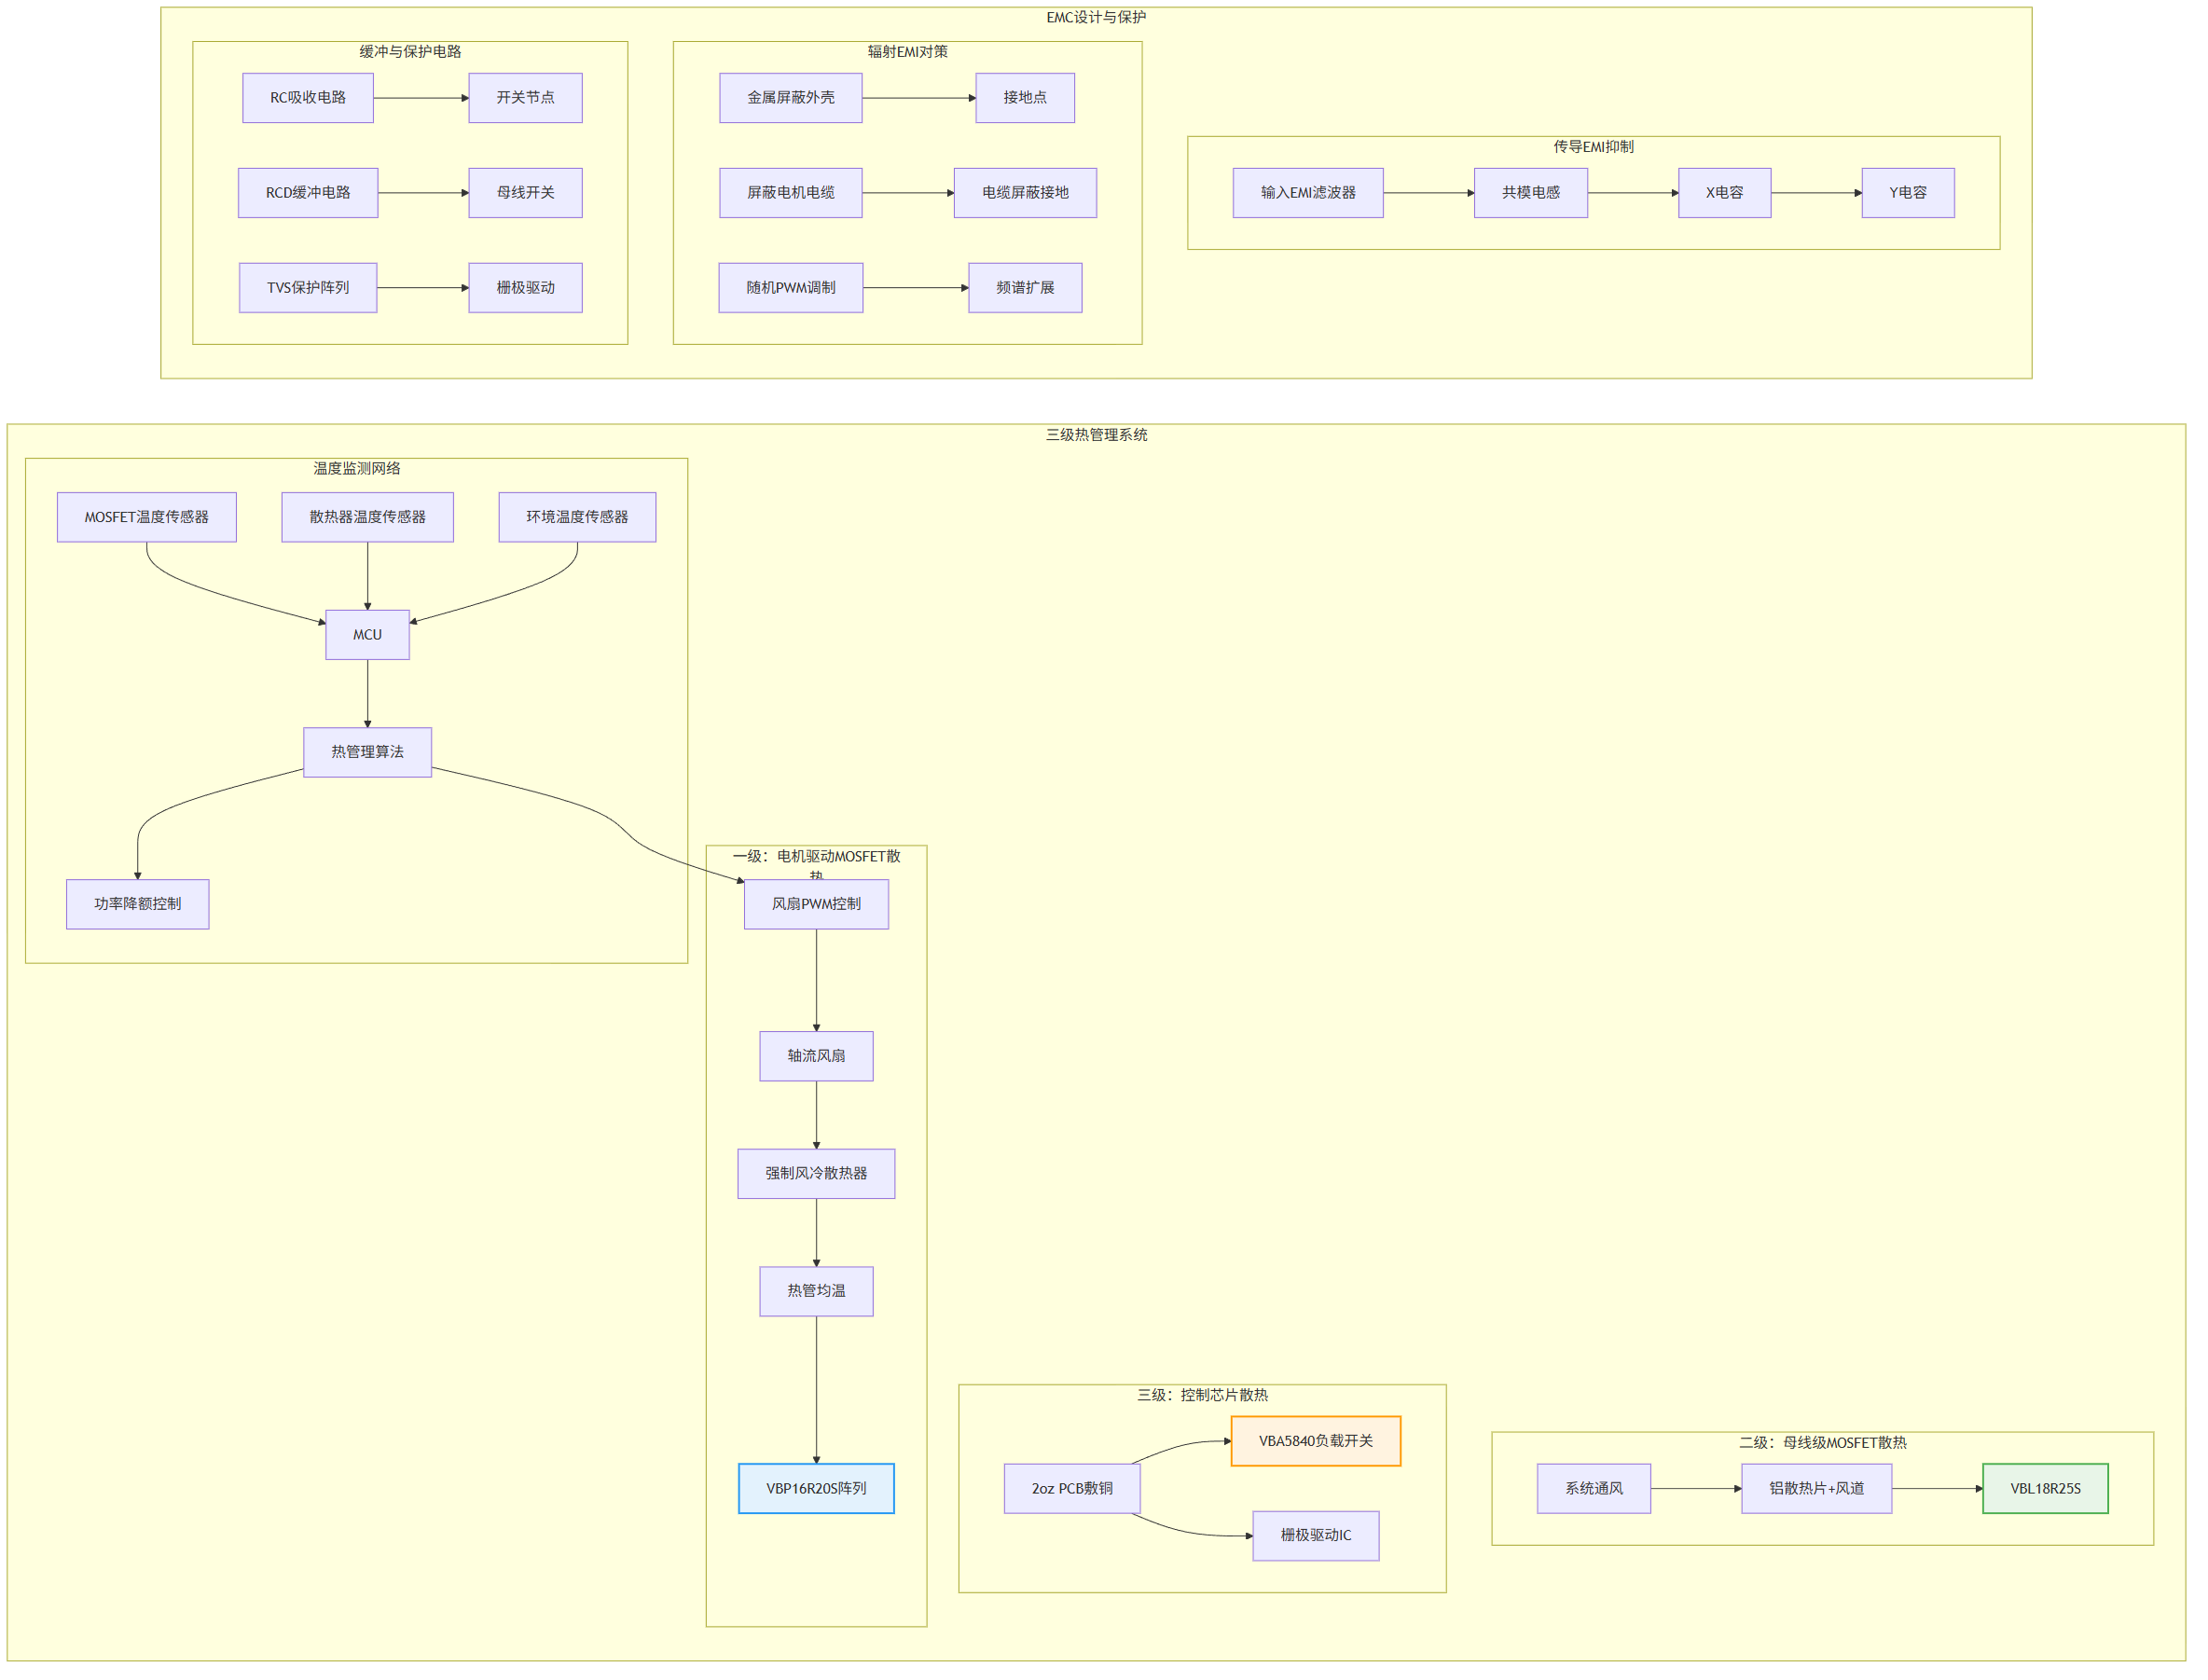Click the RC吸收电路 node
Viewport: 2208px width, 1680px height.
click(310, 98)
